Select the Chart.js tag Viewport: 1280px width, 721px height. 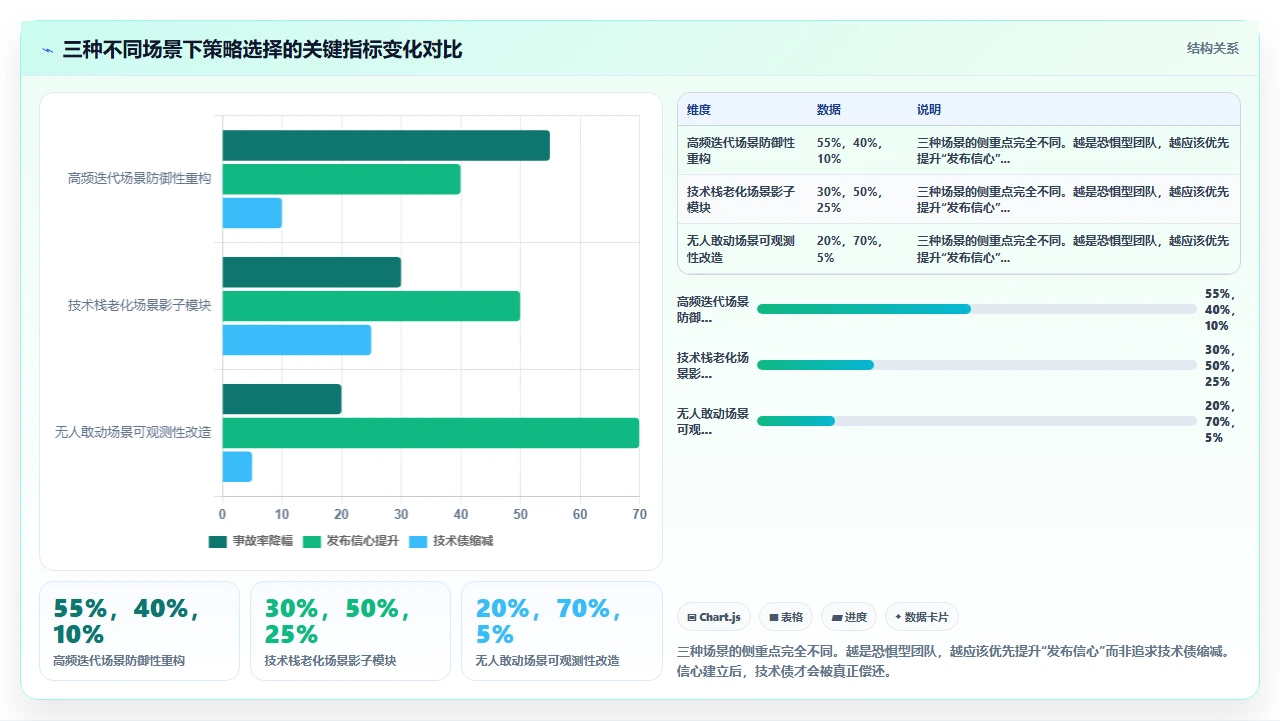714,617
